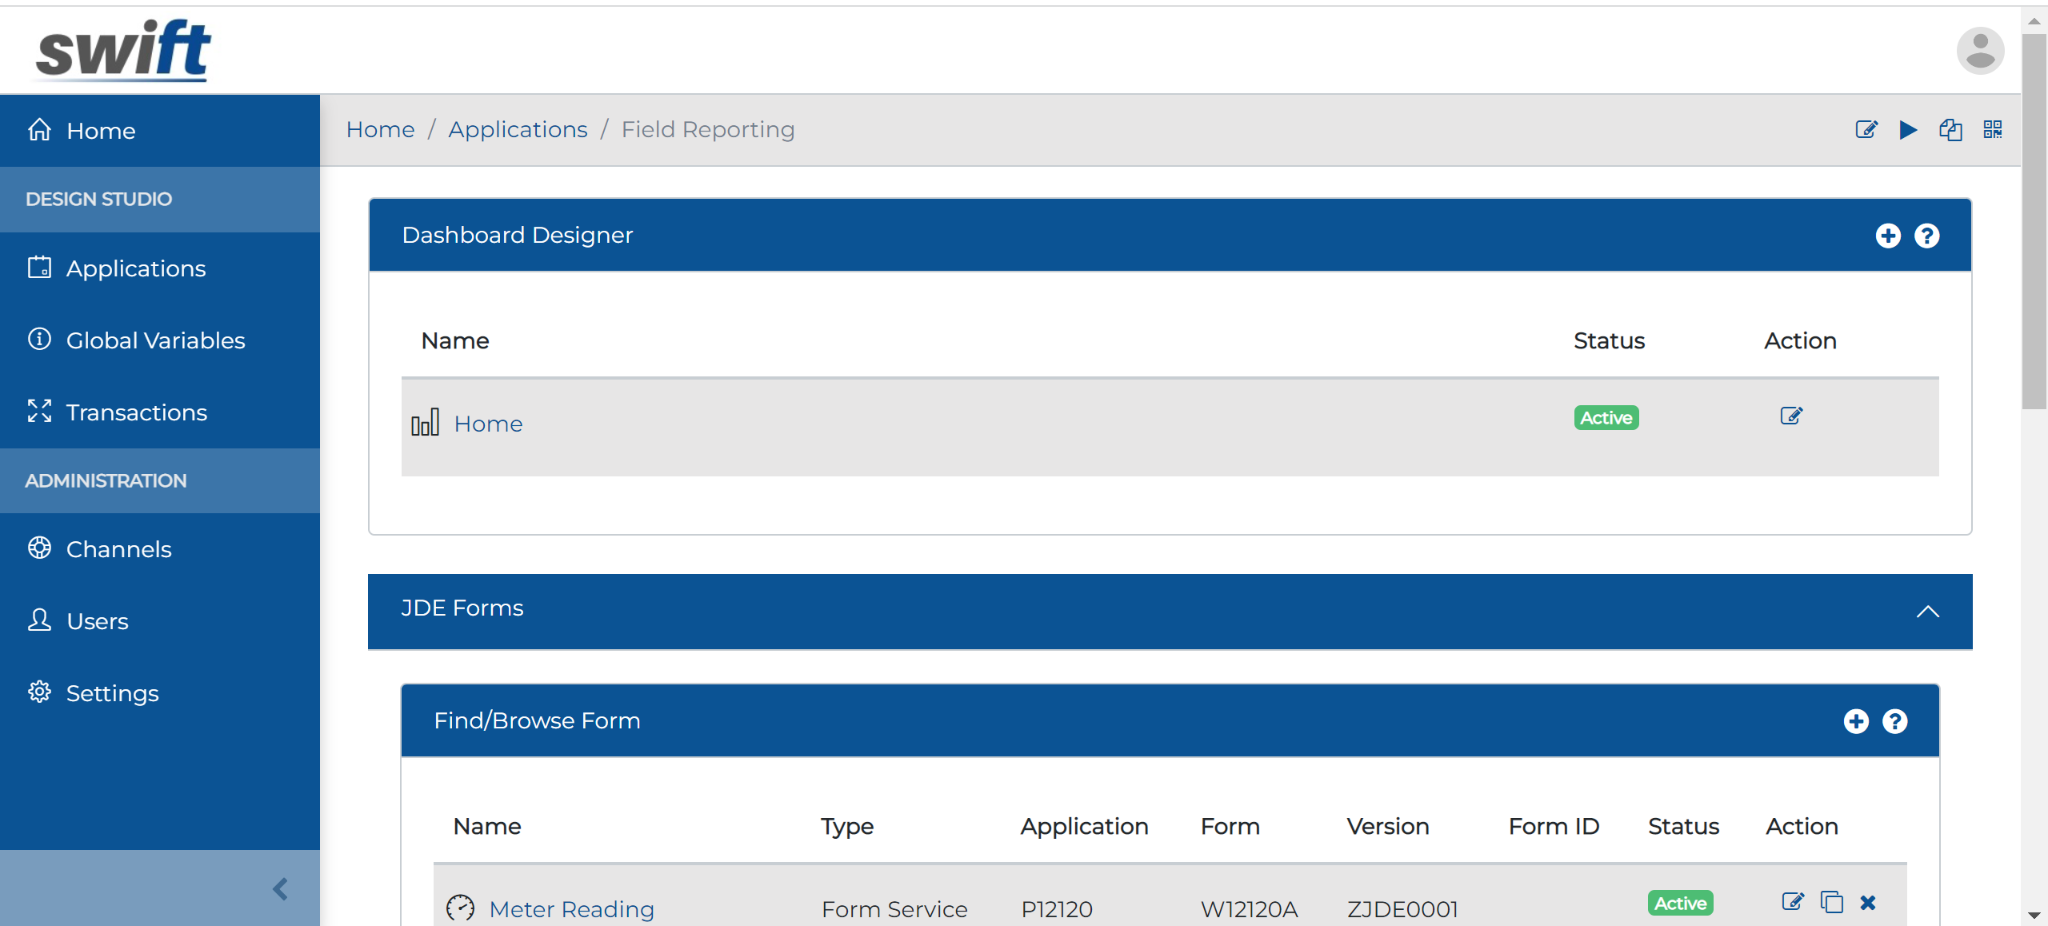Collapse the left sidebar
This screenshot has width=2048, height=926.
279,888
